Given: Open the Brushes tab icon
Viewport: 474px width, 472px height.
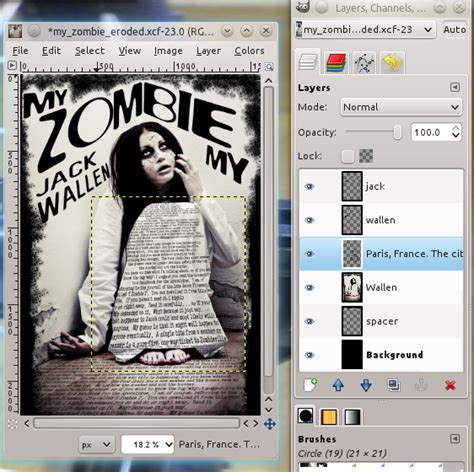Looking at the screenshot, I should click(x=306, y=416).
